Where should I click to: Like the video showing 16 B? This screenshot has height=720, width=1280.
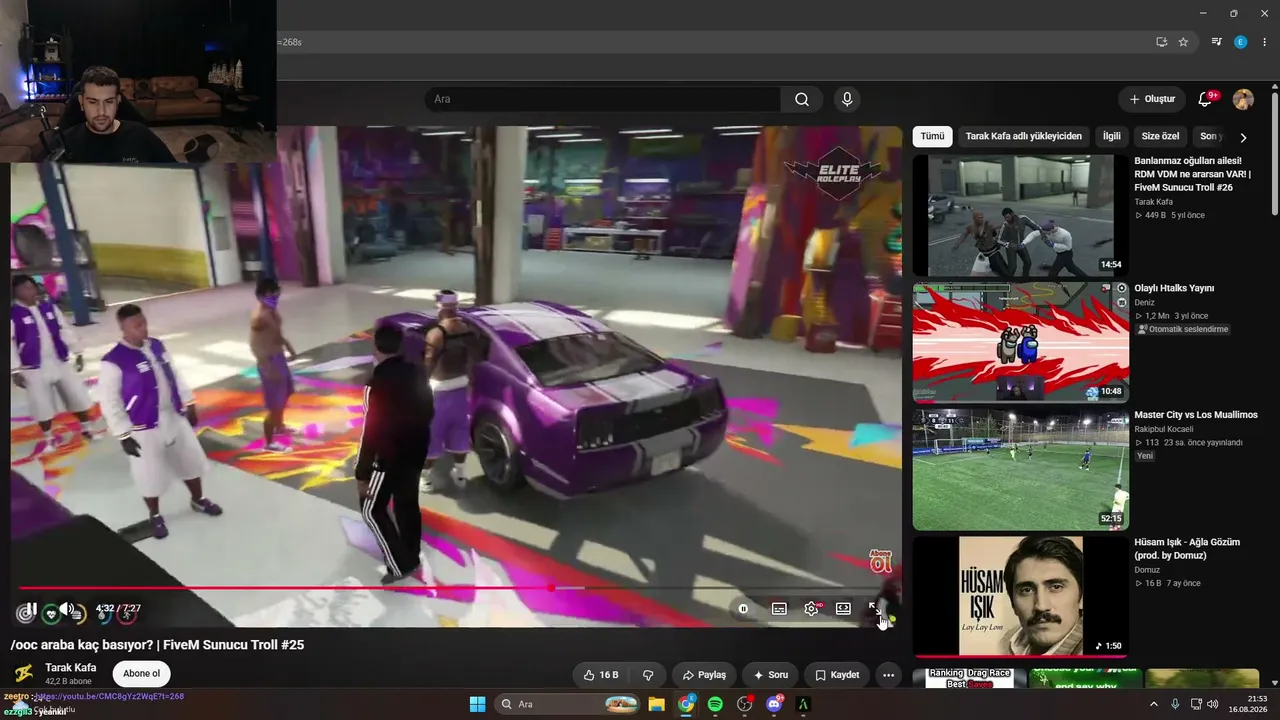click(x=601, y=675)
